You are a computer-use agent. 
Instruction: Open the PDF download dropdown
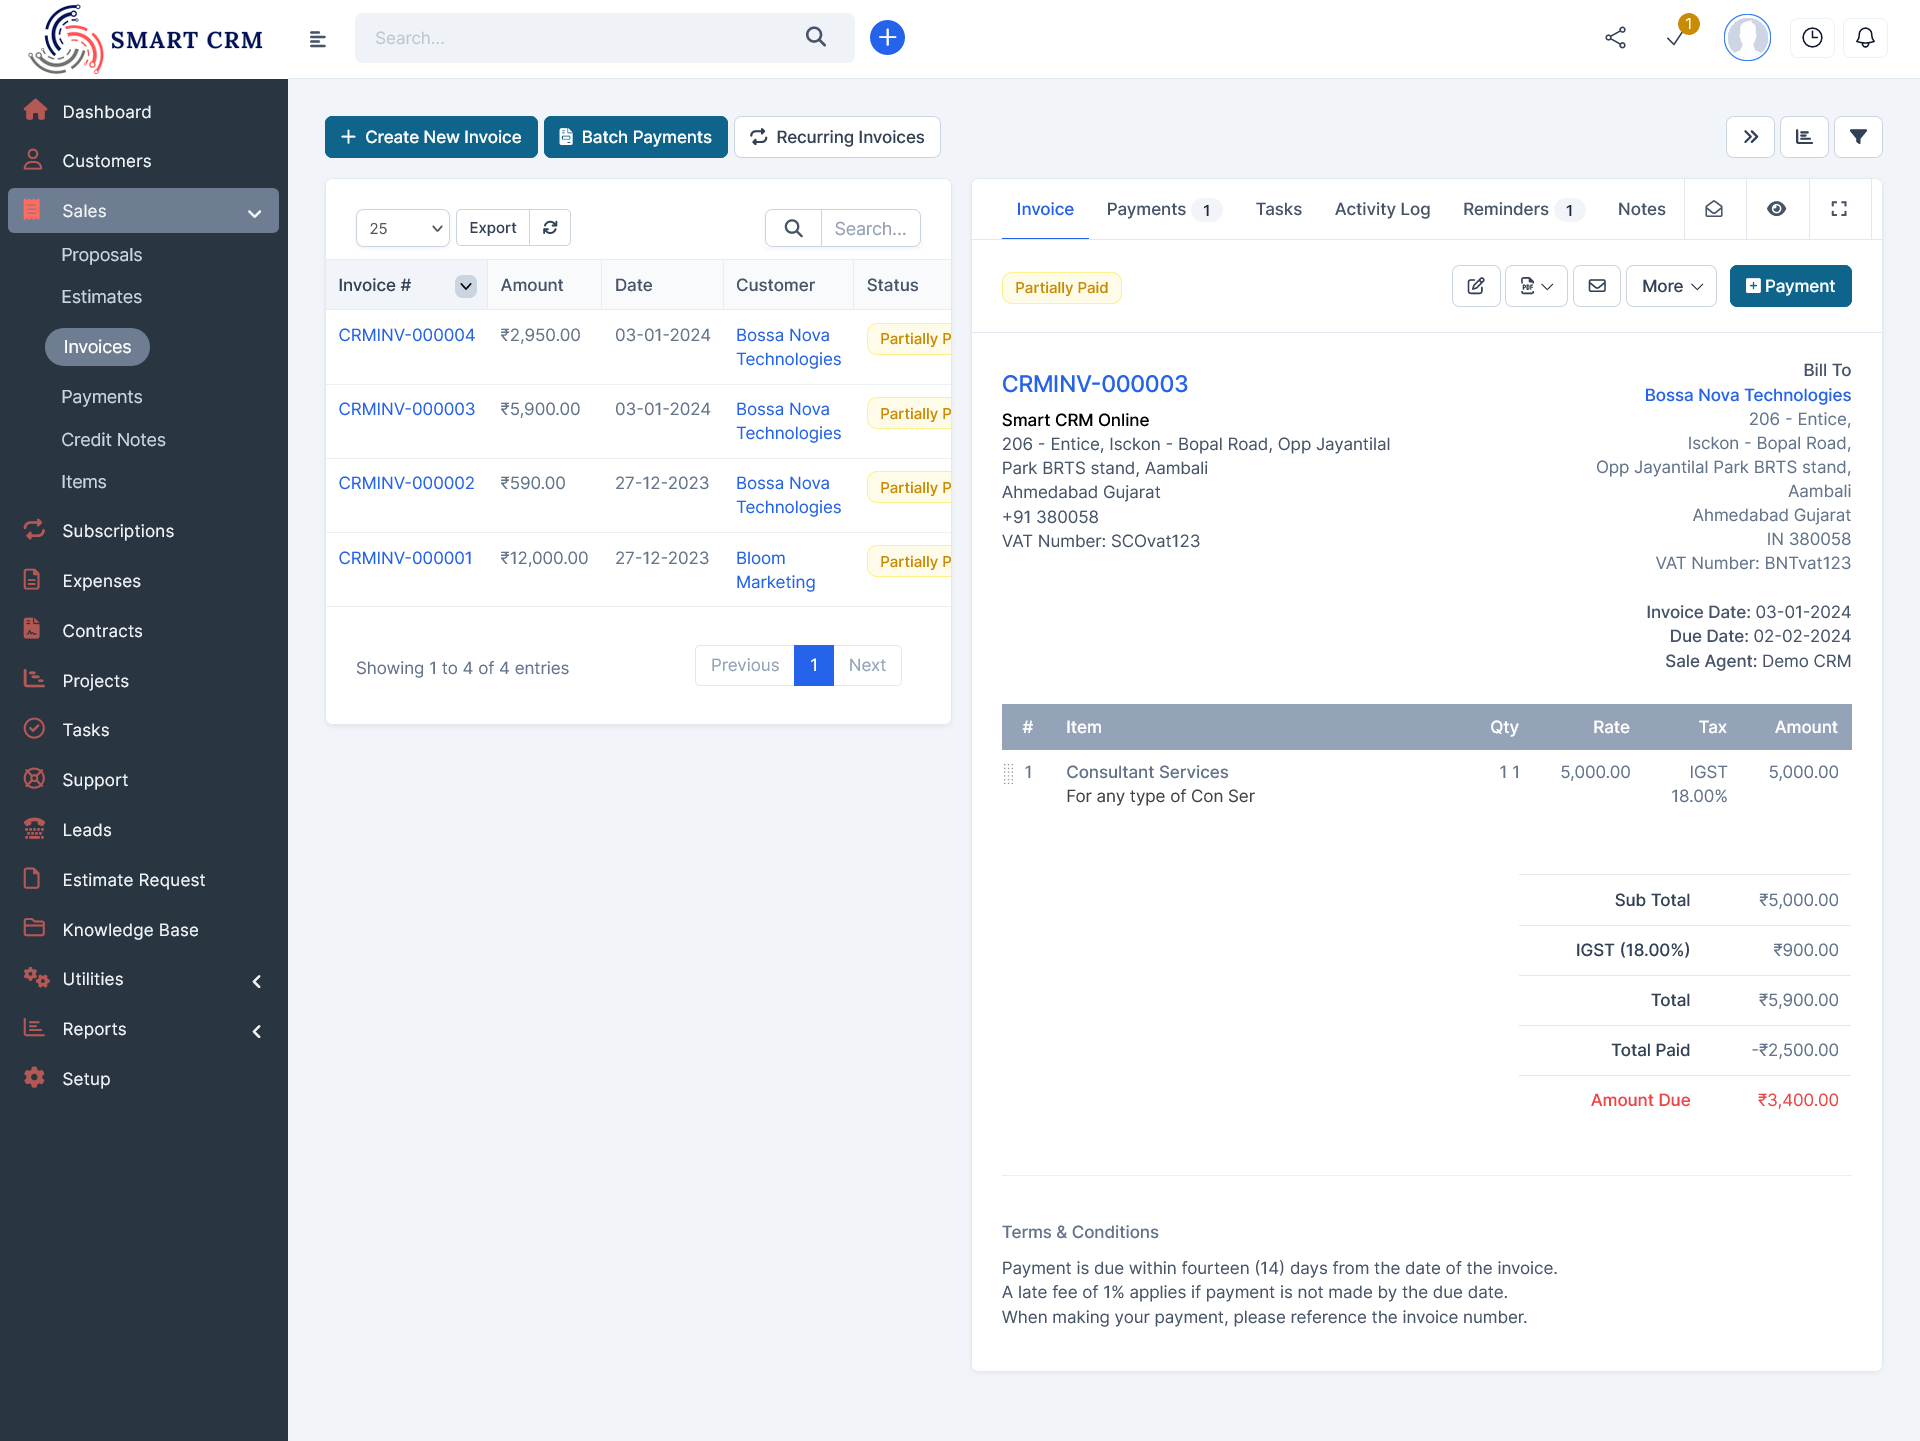[x=1536, y=286]
